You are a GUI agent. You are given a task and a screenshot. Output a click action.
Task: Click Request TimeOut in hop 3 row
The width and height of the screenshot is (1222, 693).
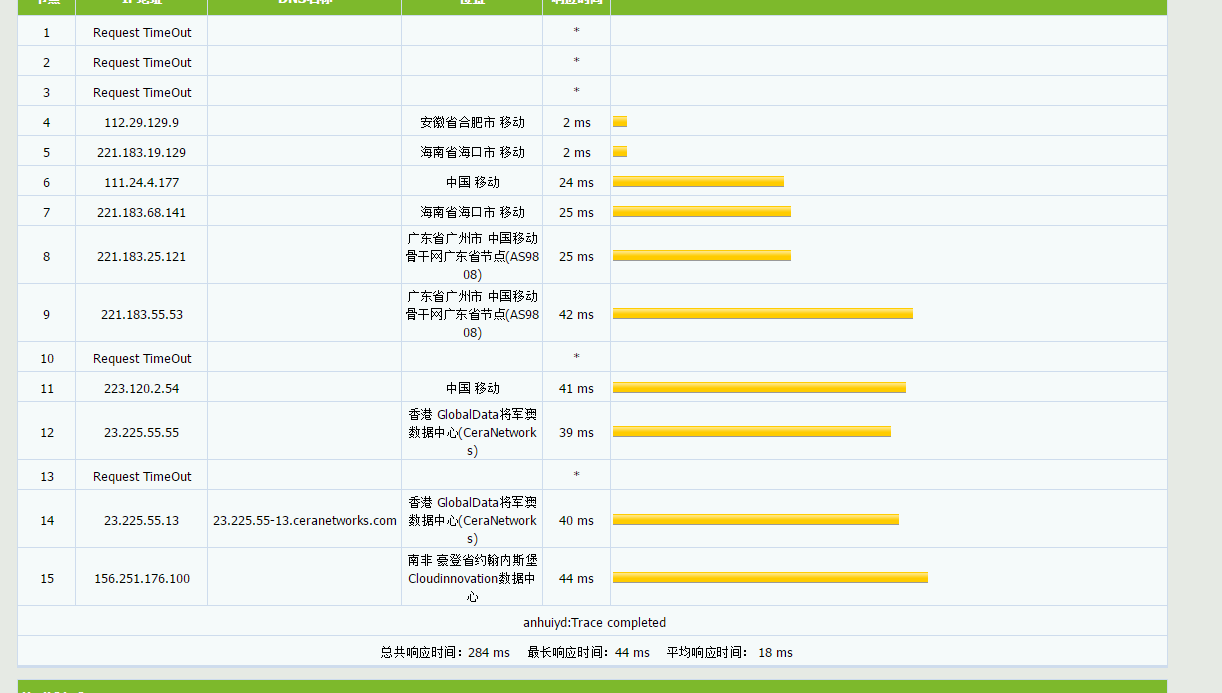[142, 92]
